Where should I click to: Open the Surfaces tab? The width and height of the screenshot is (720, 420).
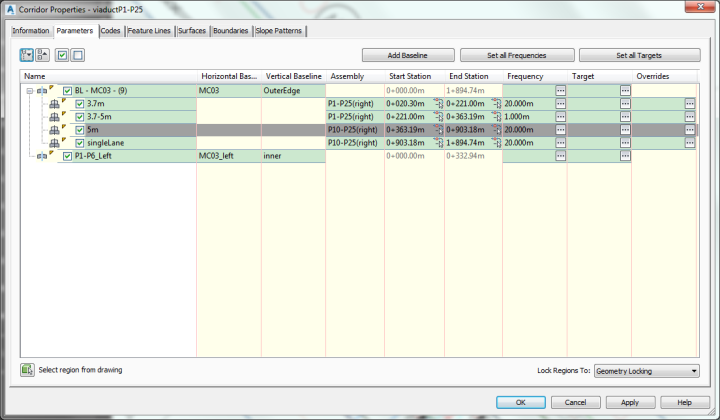pyautogui.click(x=192, y=31)
